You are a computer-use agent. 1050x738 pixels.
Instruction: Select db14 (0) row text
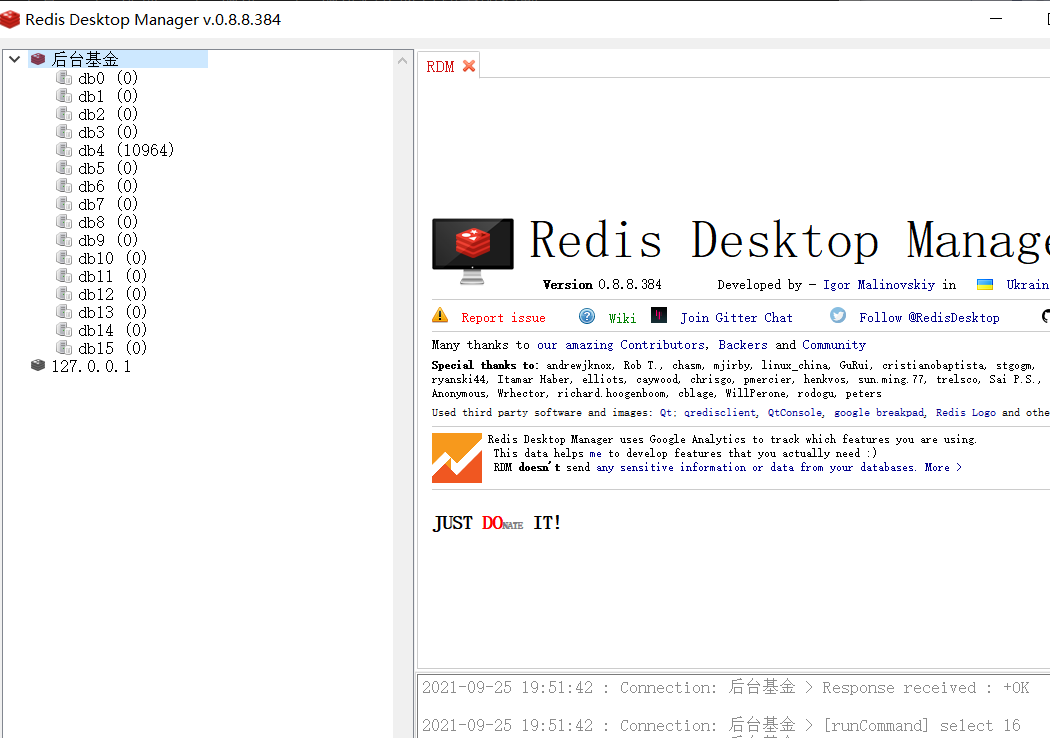click(x=112, y=330)
